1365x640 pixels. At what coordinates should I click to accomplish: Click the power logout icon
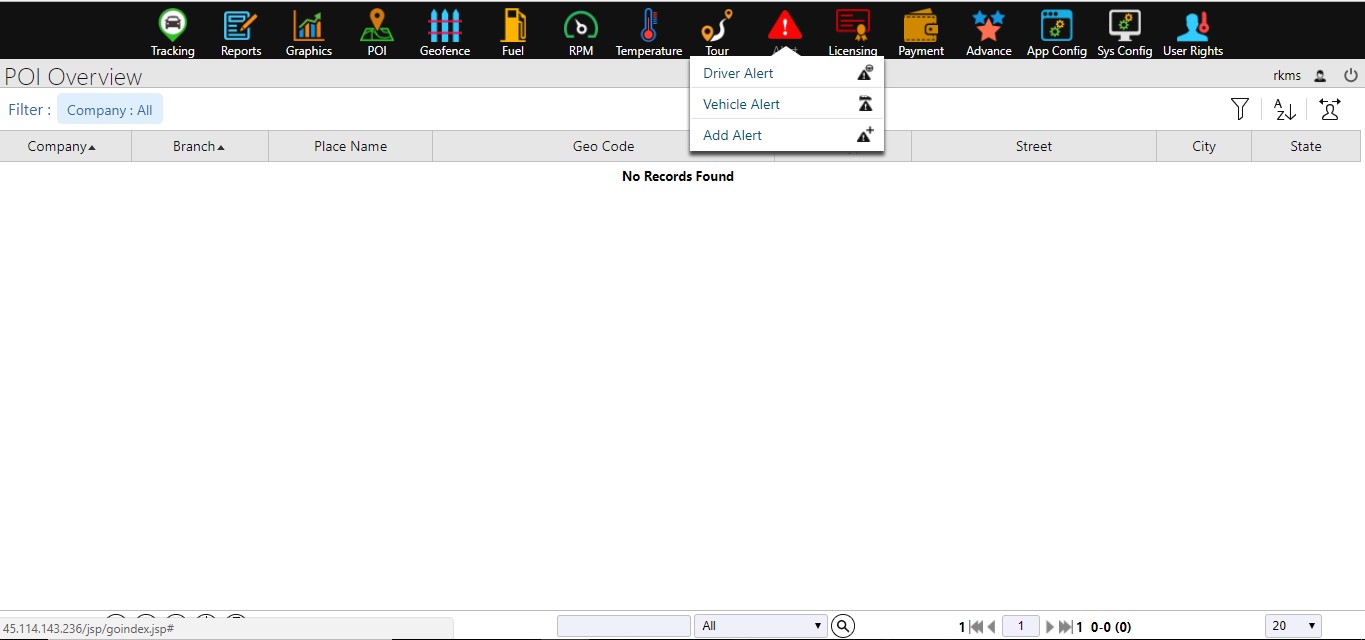click(x=1350, y=75)
